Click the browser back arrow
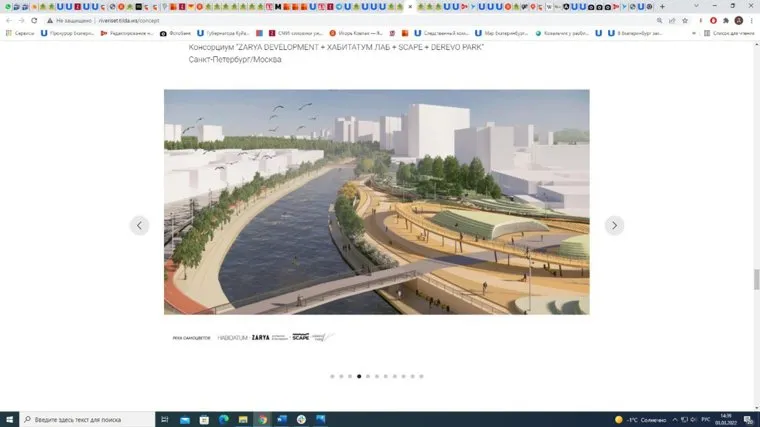This screenshot has height=427, width=760. 9,20
